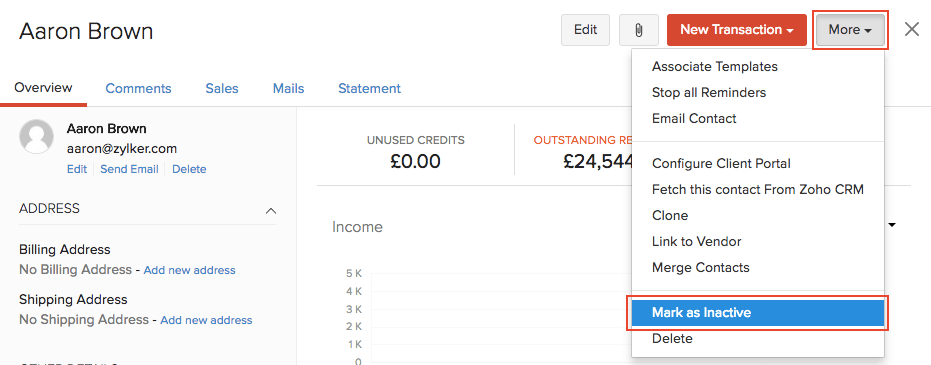Click Delete link under contact email
Image resolution: width=931 pixels, height=365 pixels.
pyautogui.click(x=189, y=169)
